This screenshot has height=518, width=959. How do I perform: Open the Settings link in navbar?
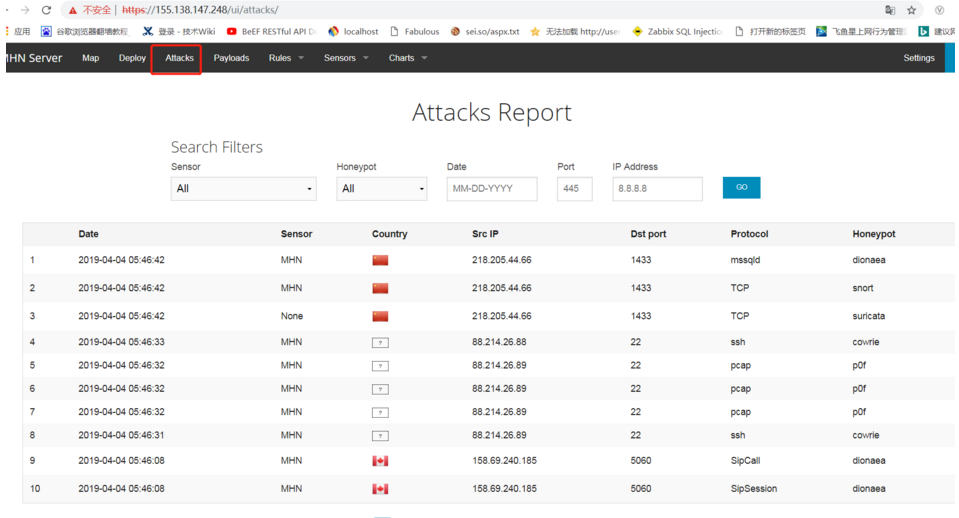point(918,58)
